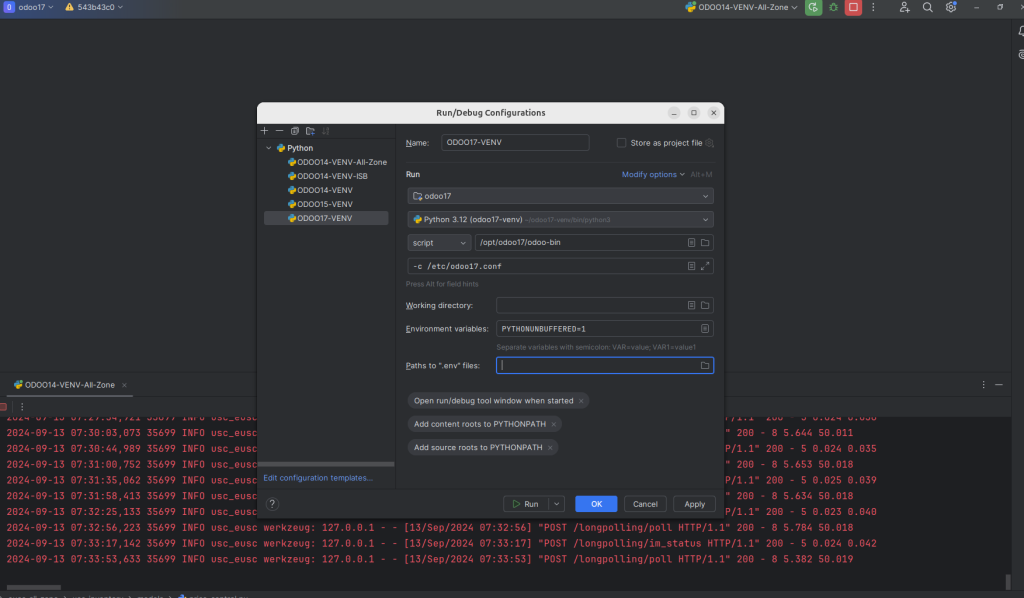Viewport: 1024px width, 598px height.
Task: Open the add collaborator icon
Action: [904, 7]
